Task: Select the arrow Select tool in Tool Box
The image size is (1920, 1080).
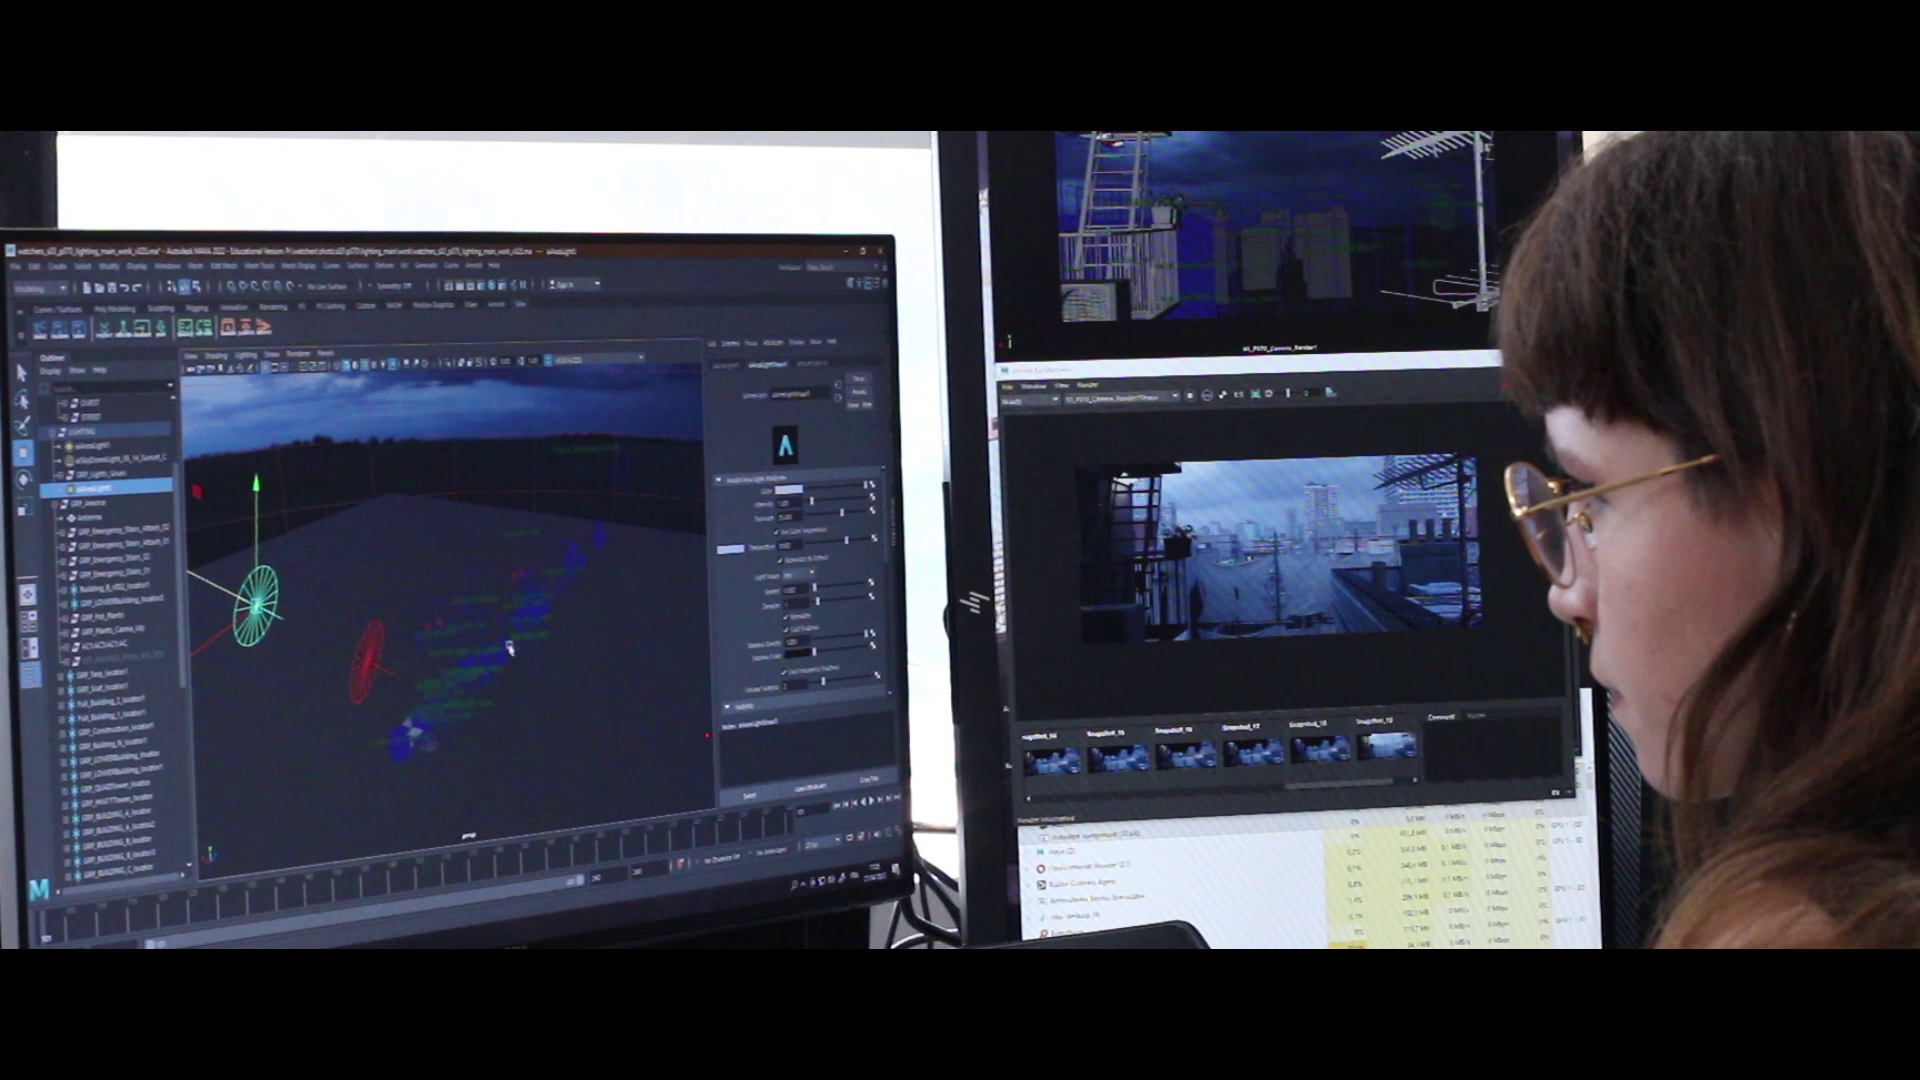Action: [x=21, y=372]
